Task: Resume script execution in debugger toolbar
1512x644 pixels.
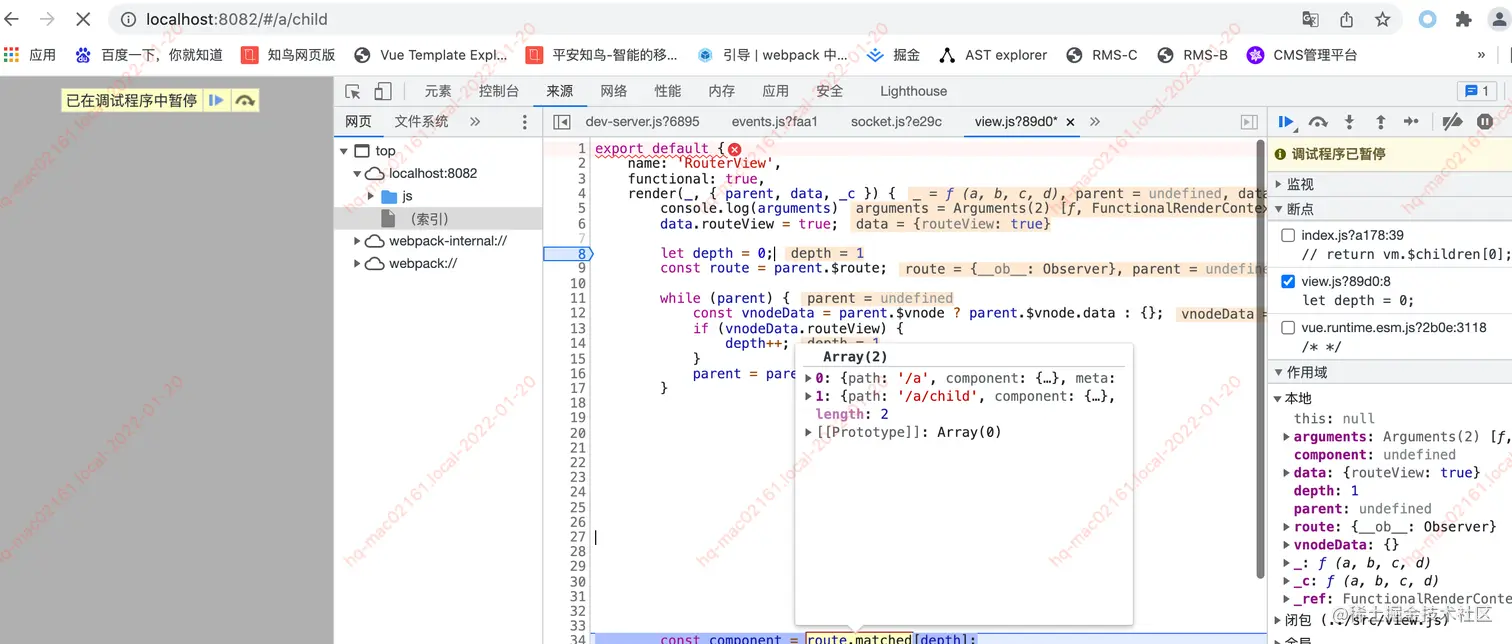Action: pyautogui.click(x=1287, y=122)
